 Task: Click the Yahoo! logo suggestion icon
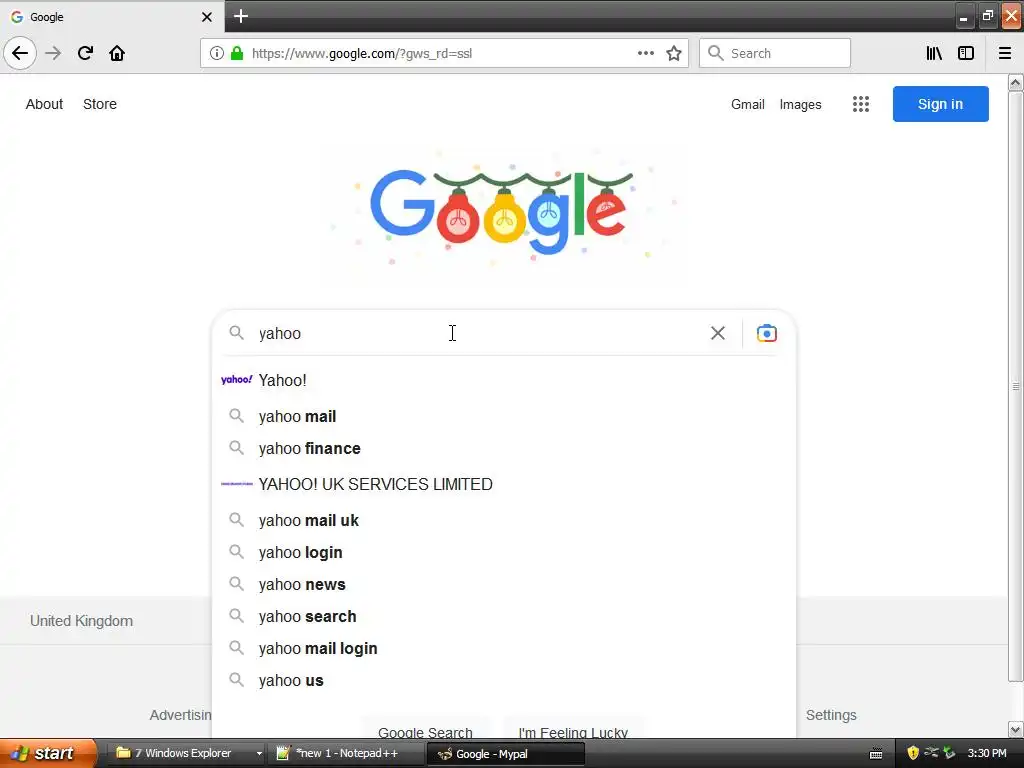click(x=236, y=379)
